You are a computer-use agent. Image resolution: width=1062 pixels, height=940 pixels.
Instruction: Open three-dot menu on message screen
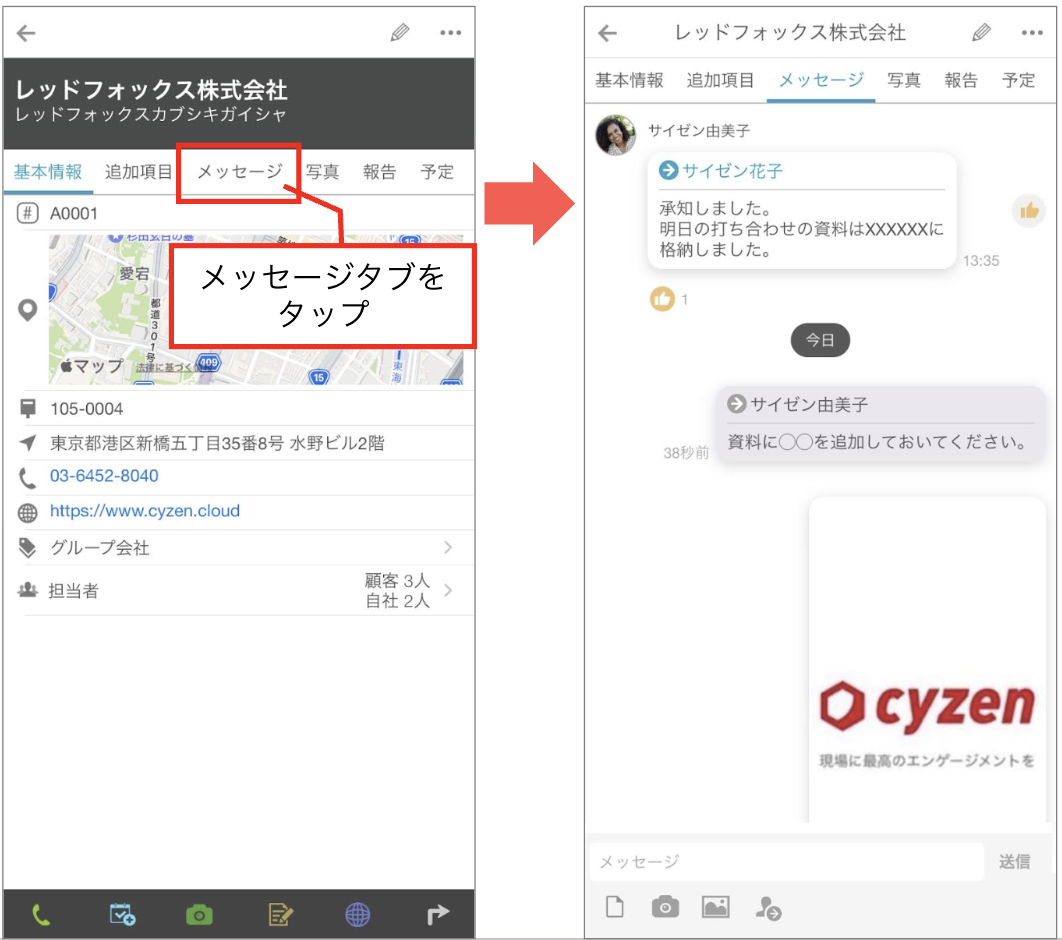pyautogui.click(x=1032, y=33)
